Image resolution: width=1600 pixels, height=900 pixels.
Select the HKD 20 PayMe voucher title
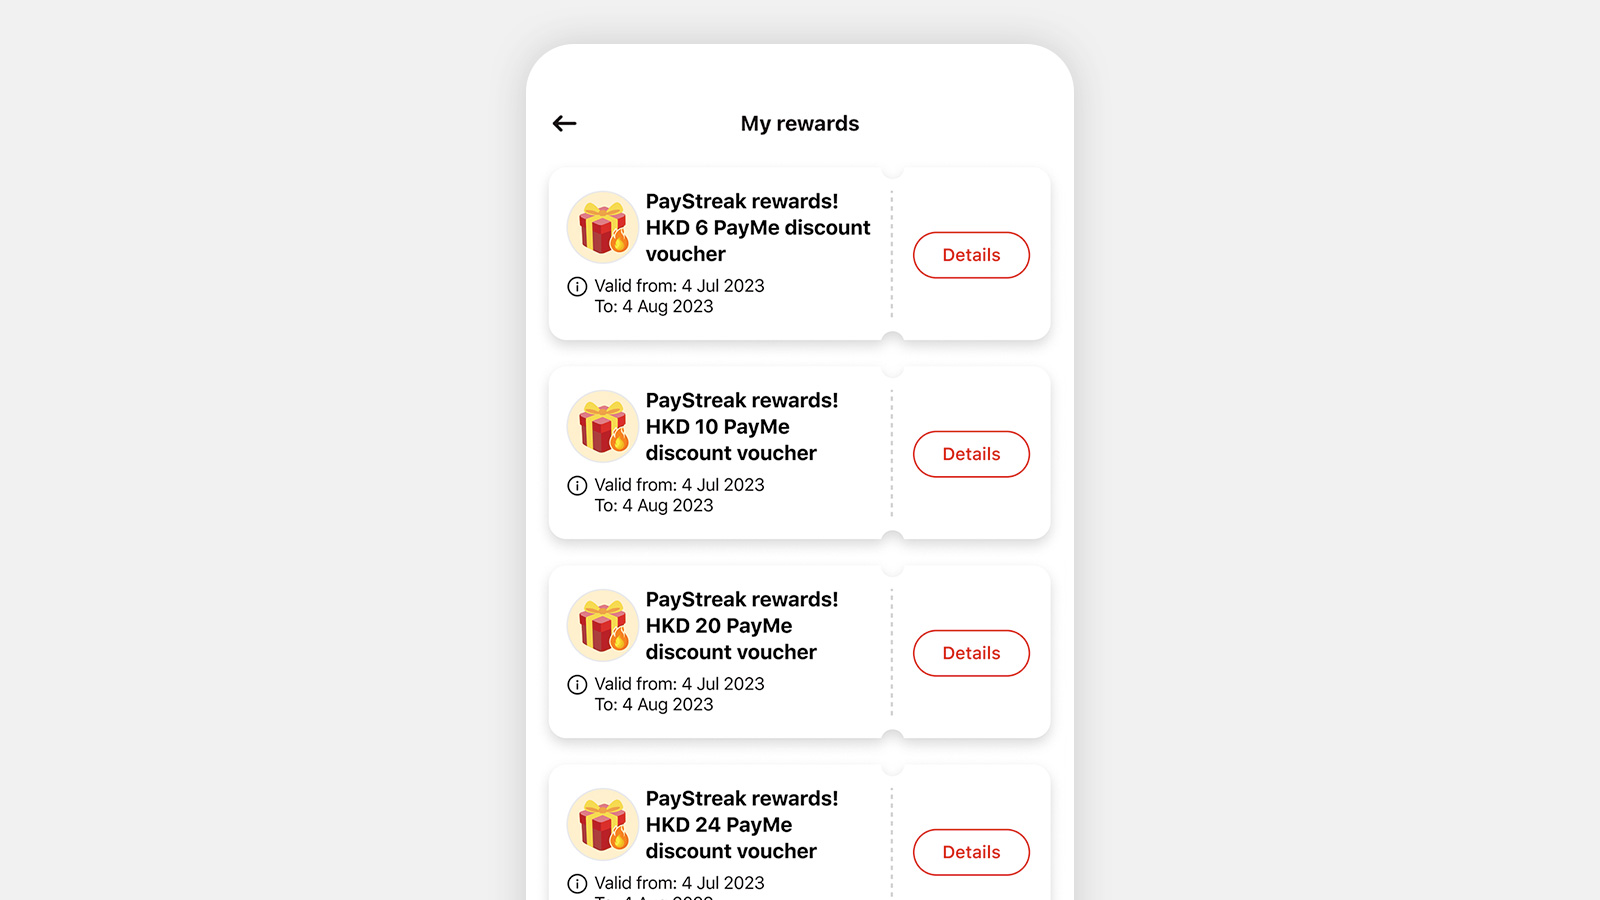[x=742, y=626]
